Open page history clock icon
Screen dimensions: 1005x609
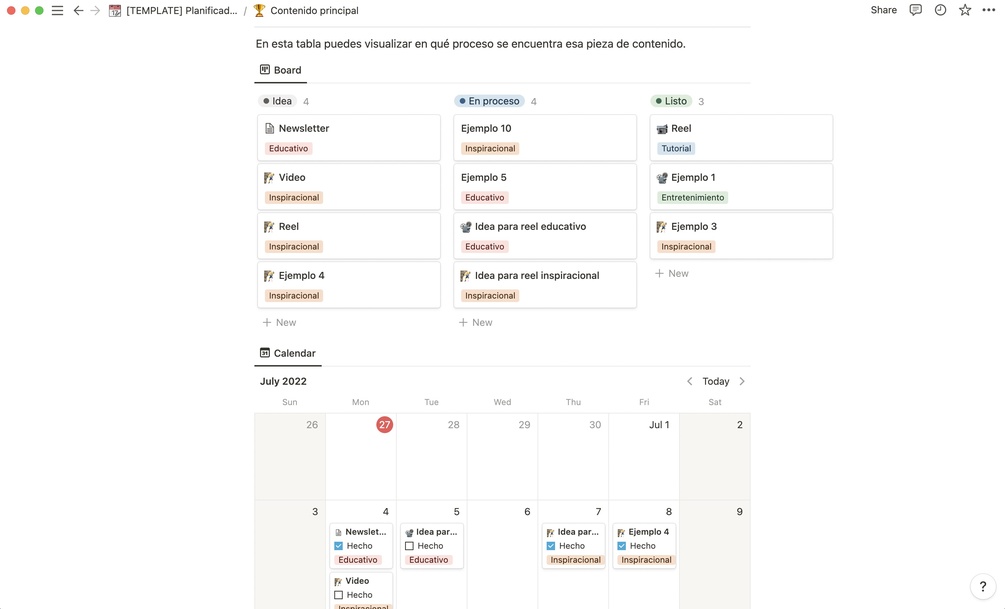(x=940, y=10)
